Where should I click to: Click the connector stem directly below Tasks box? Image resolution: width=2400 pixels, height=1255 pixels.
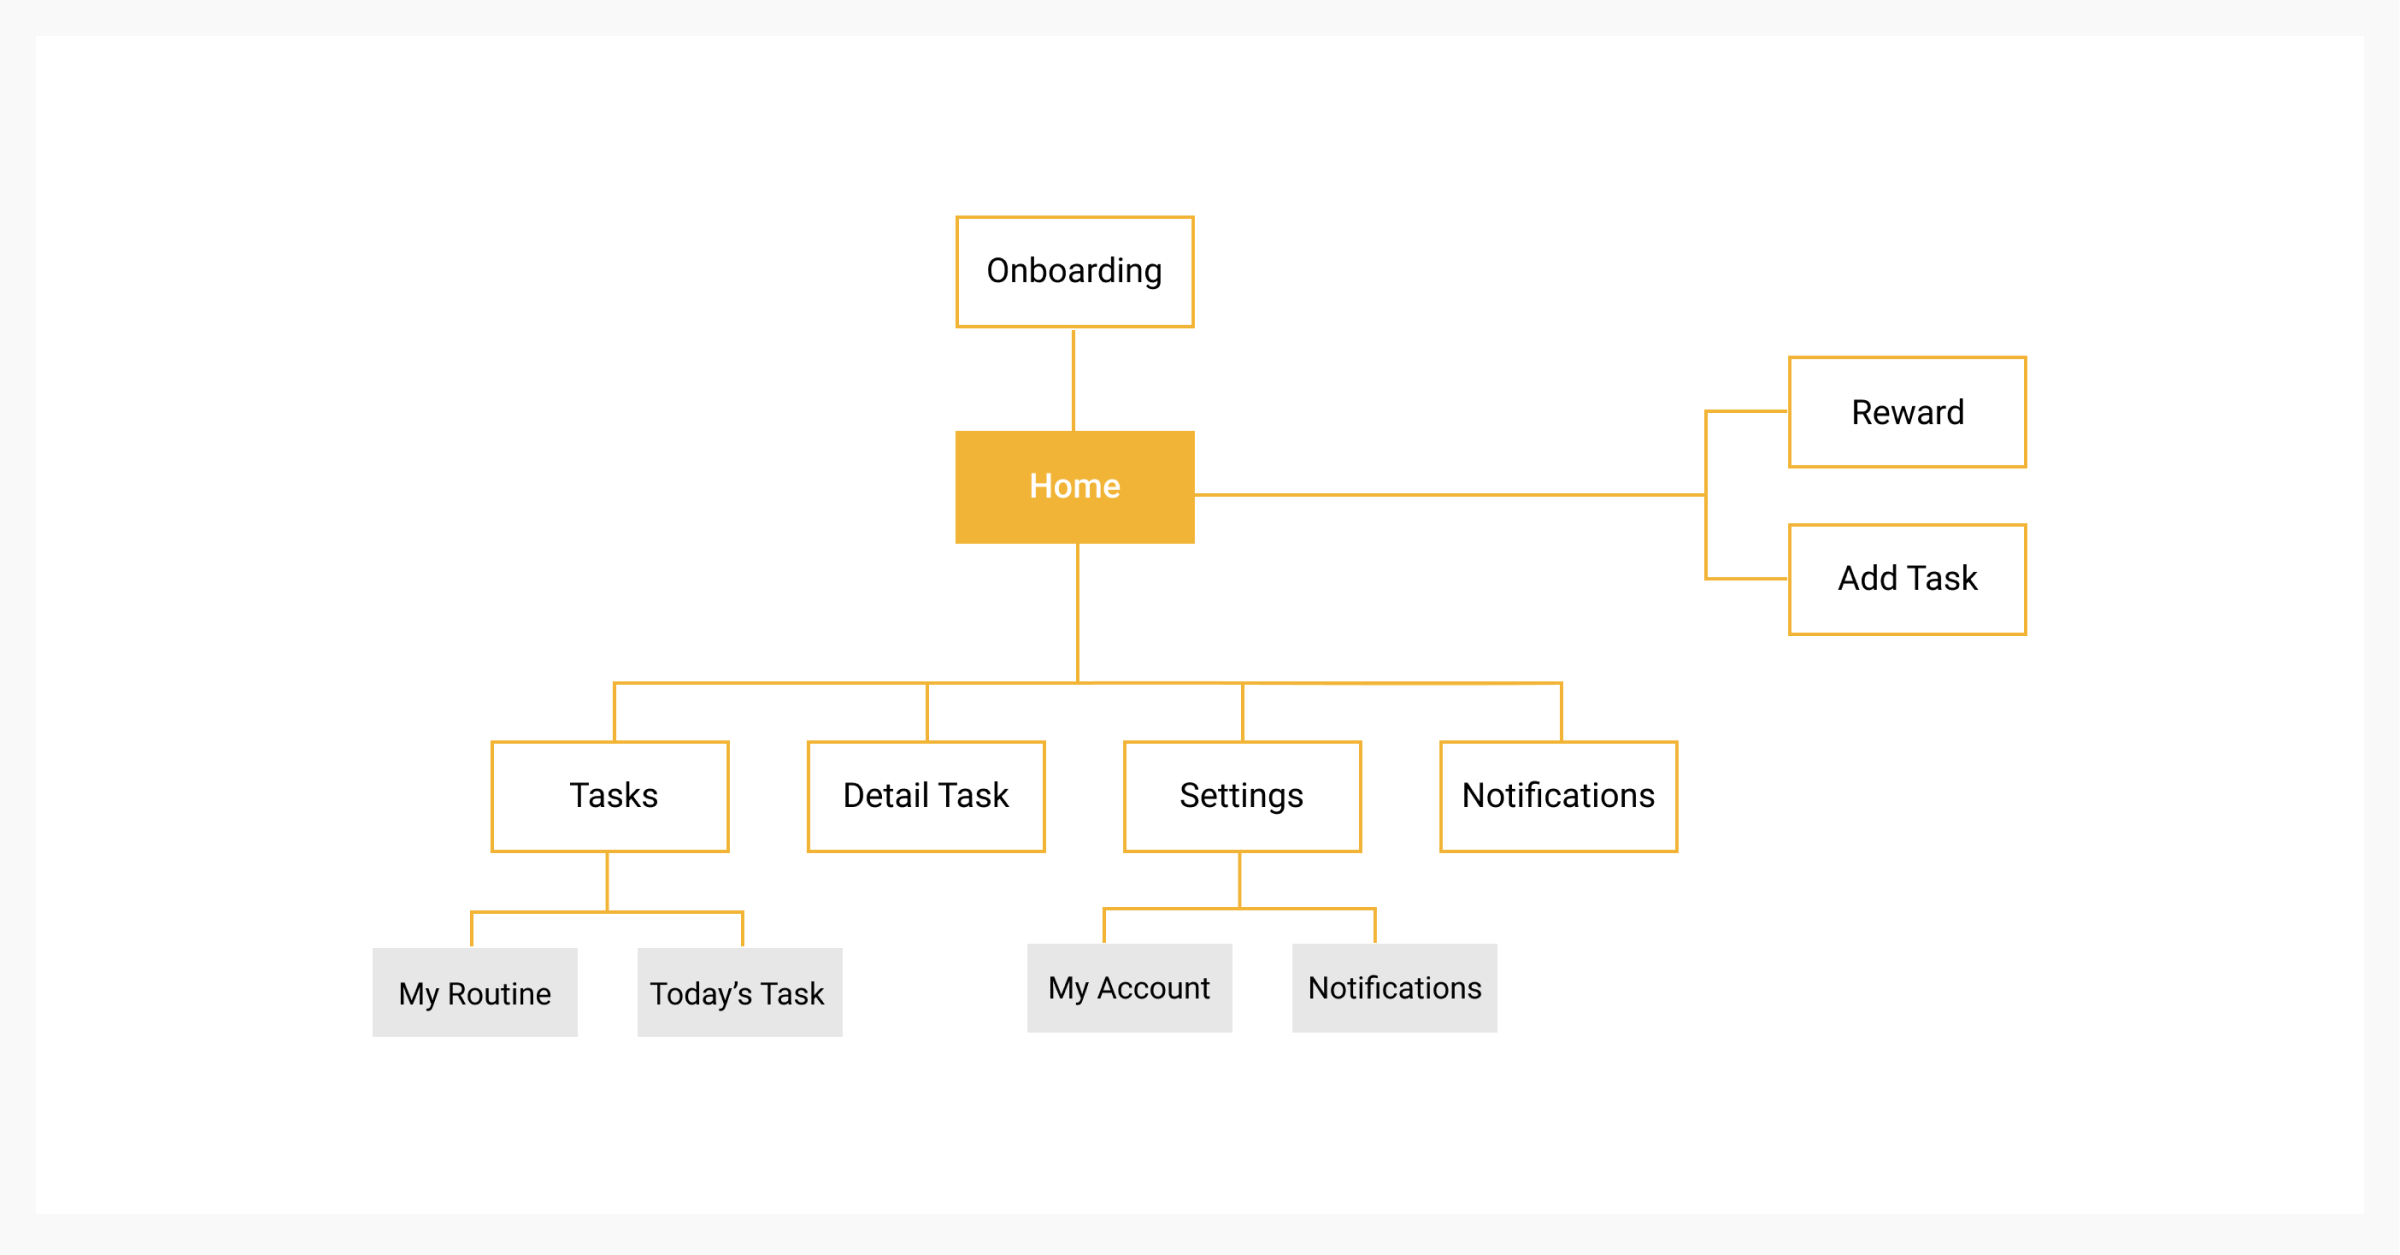tap(607, 881)
